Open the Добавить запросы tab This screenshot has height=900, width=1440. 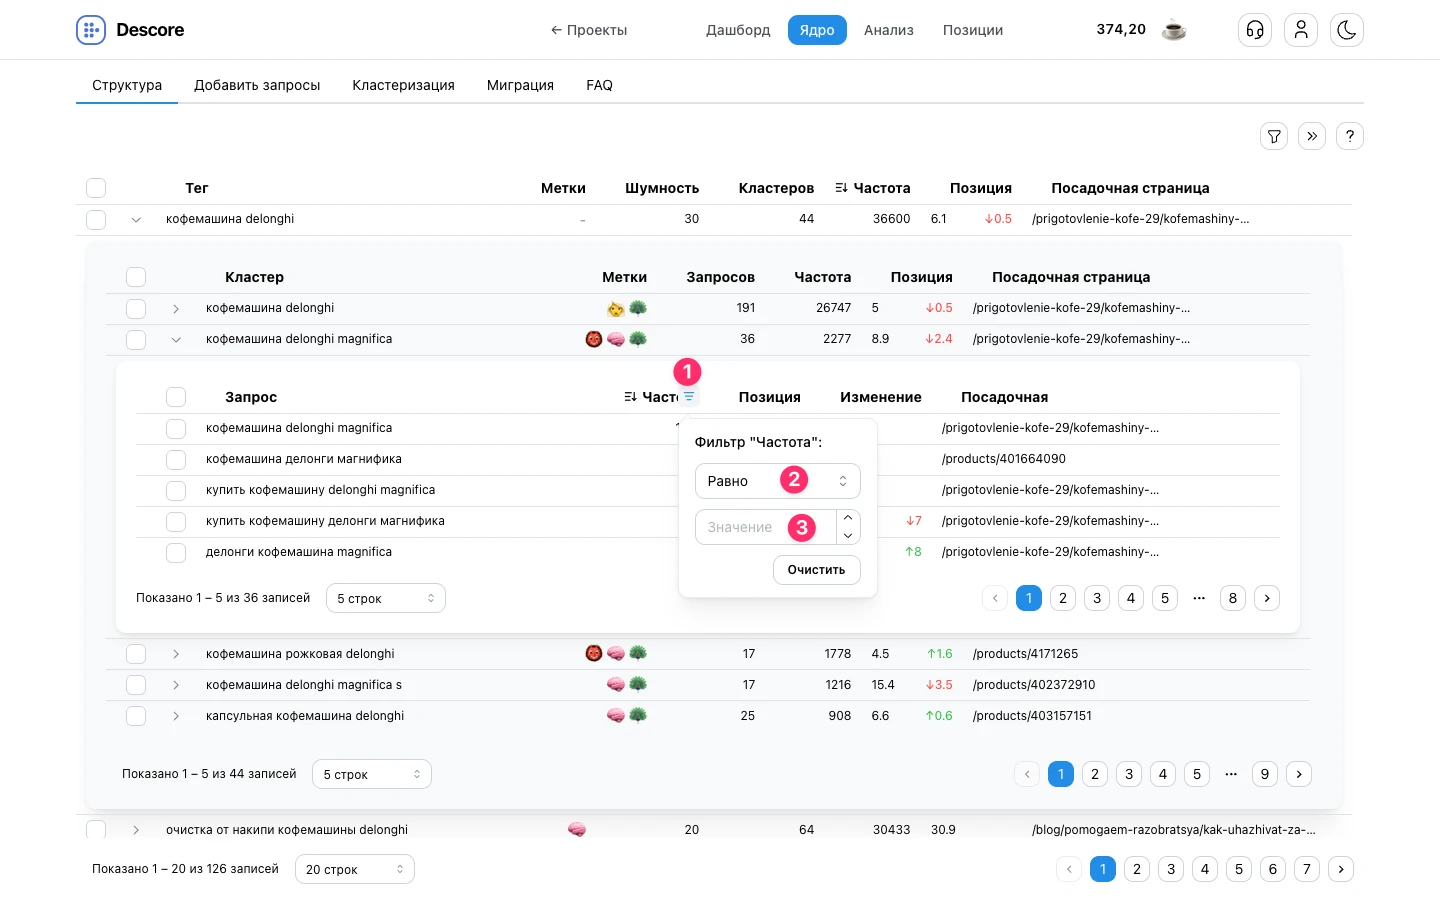[257, 85]
